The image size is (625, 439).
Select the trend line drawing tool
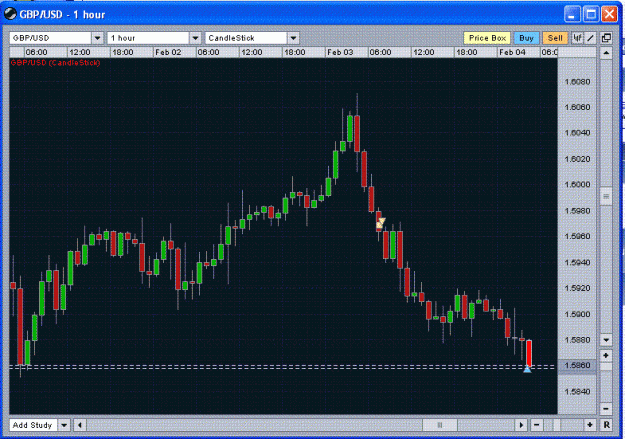(590, 38)
